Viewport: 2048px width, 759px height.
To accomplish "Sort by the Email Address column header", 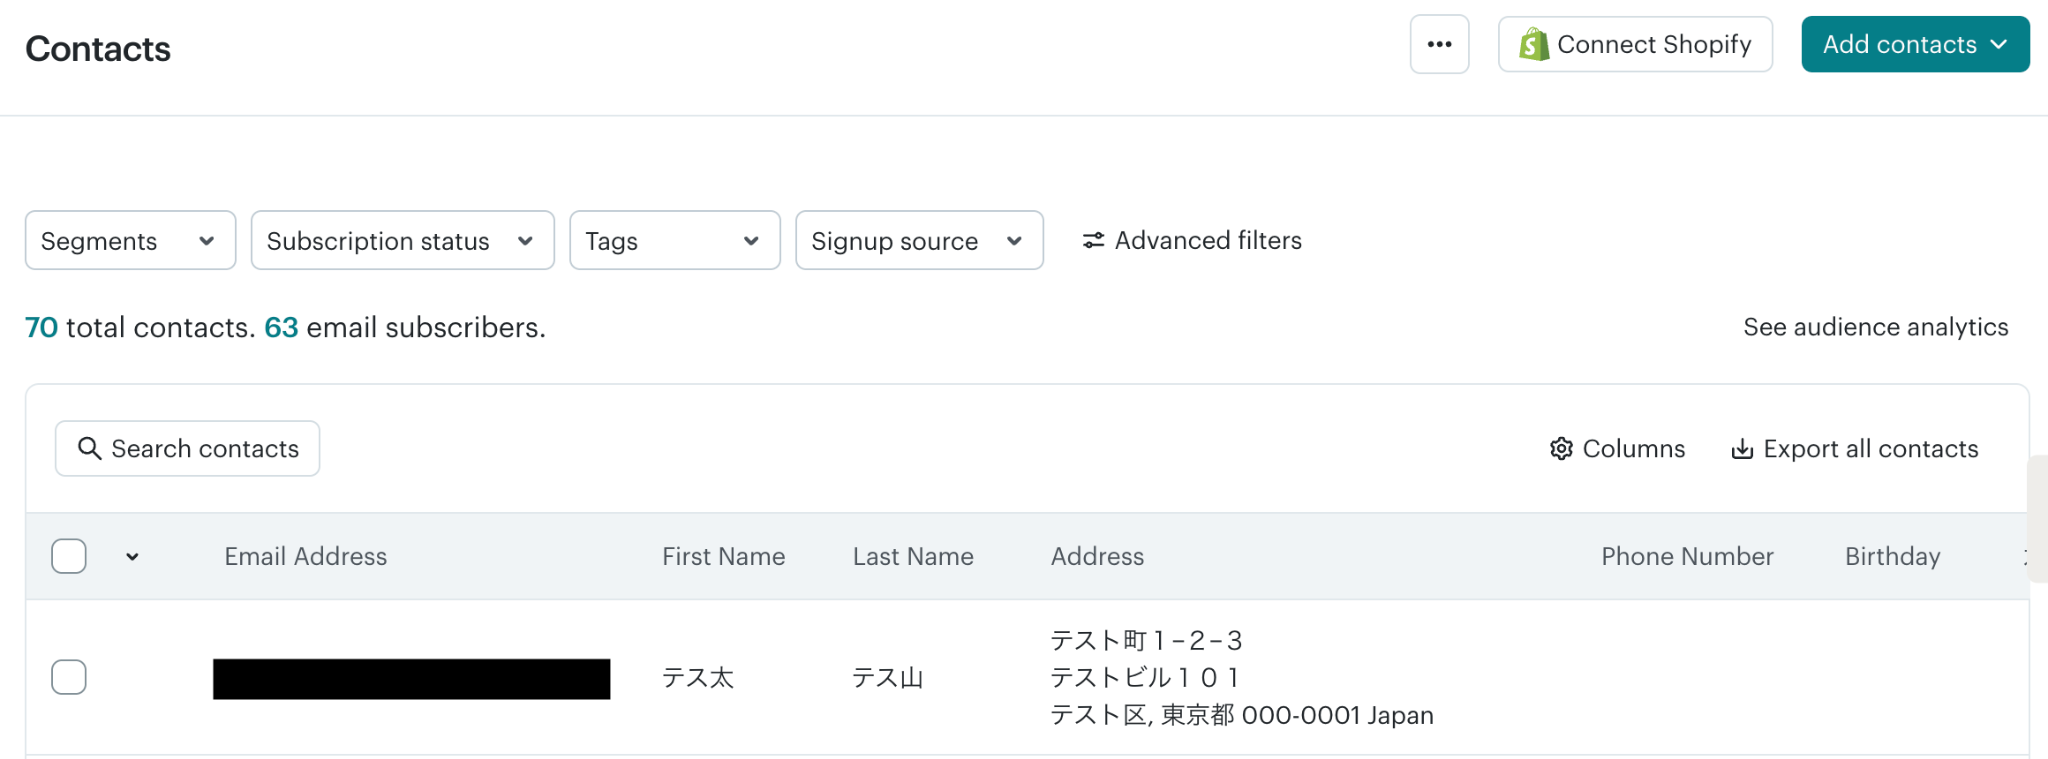I will click(305, 557).
